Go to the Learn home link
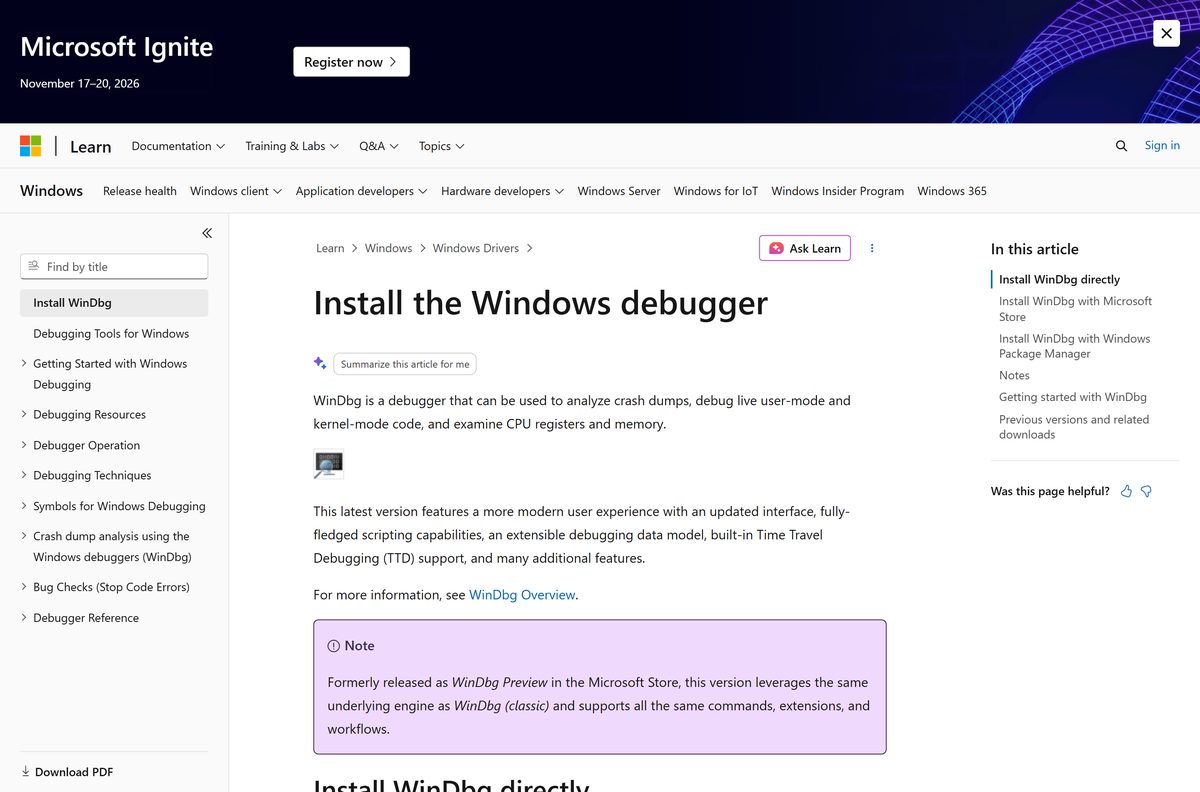 click(x=90, y=146)
